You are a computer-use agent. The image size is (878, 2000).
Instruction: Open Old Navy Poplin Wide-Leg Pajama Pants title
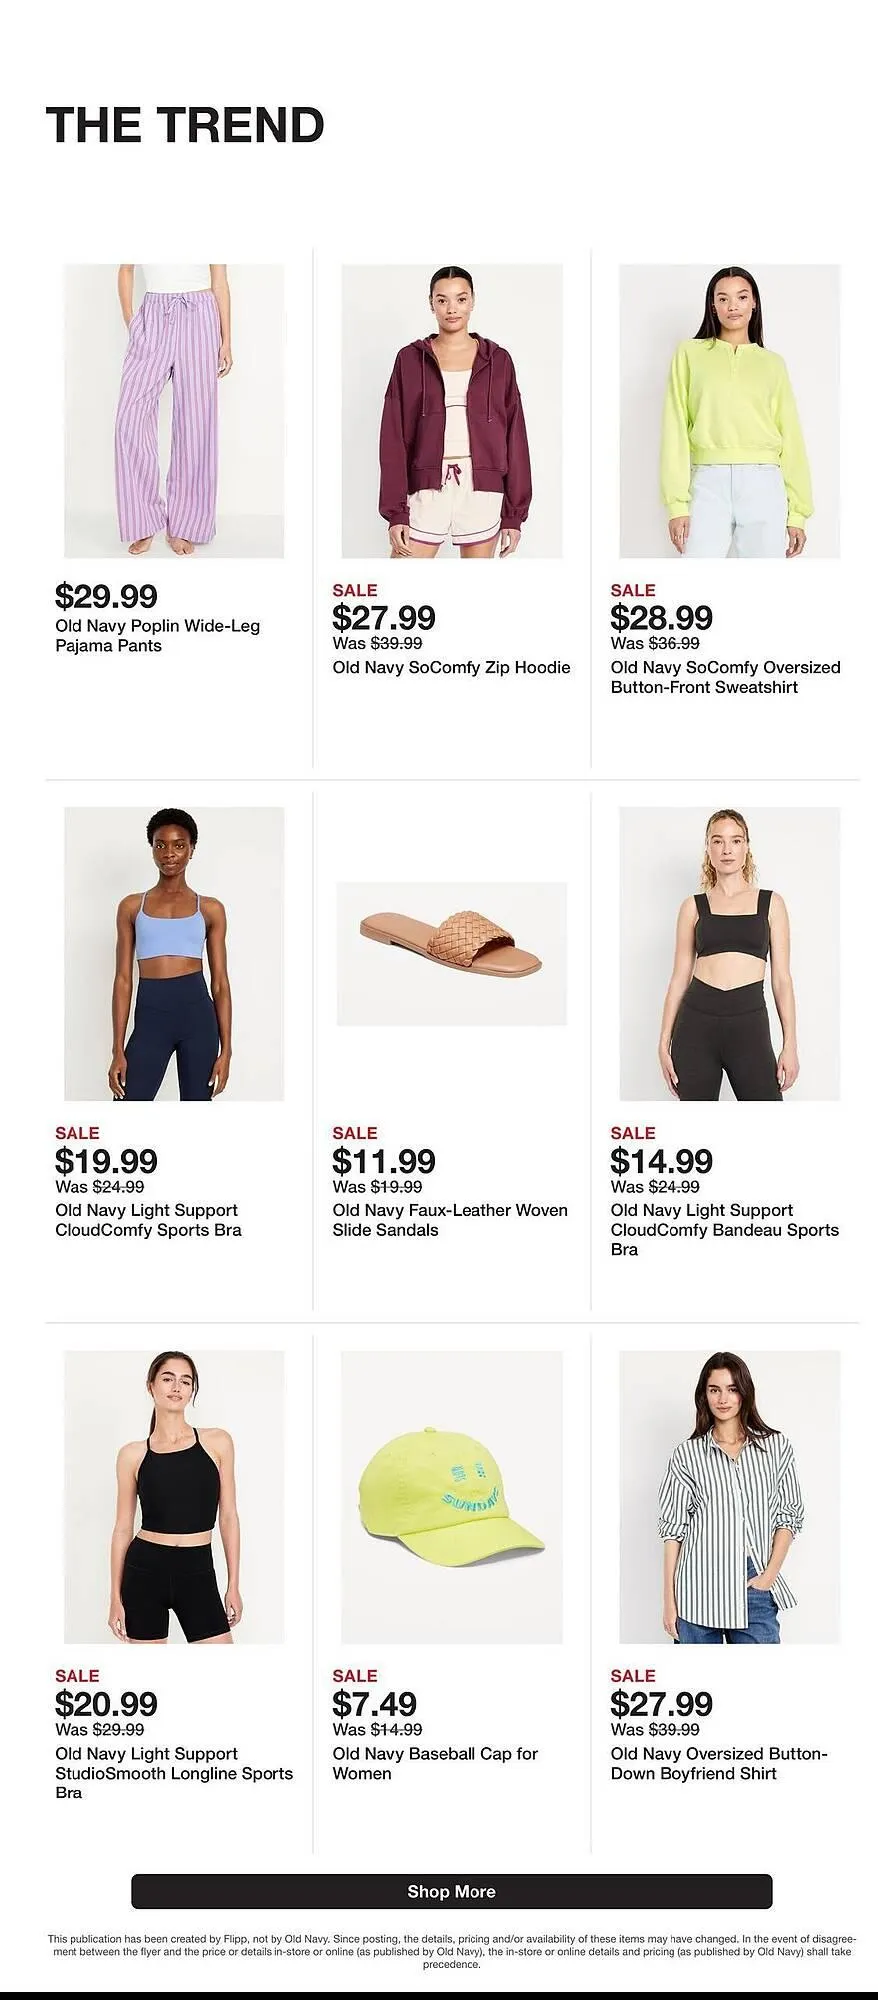tap(158, 636)
